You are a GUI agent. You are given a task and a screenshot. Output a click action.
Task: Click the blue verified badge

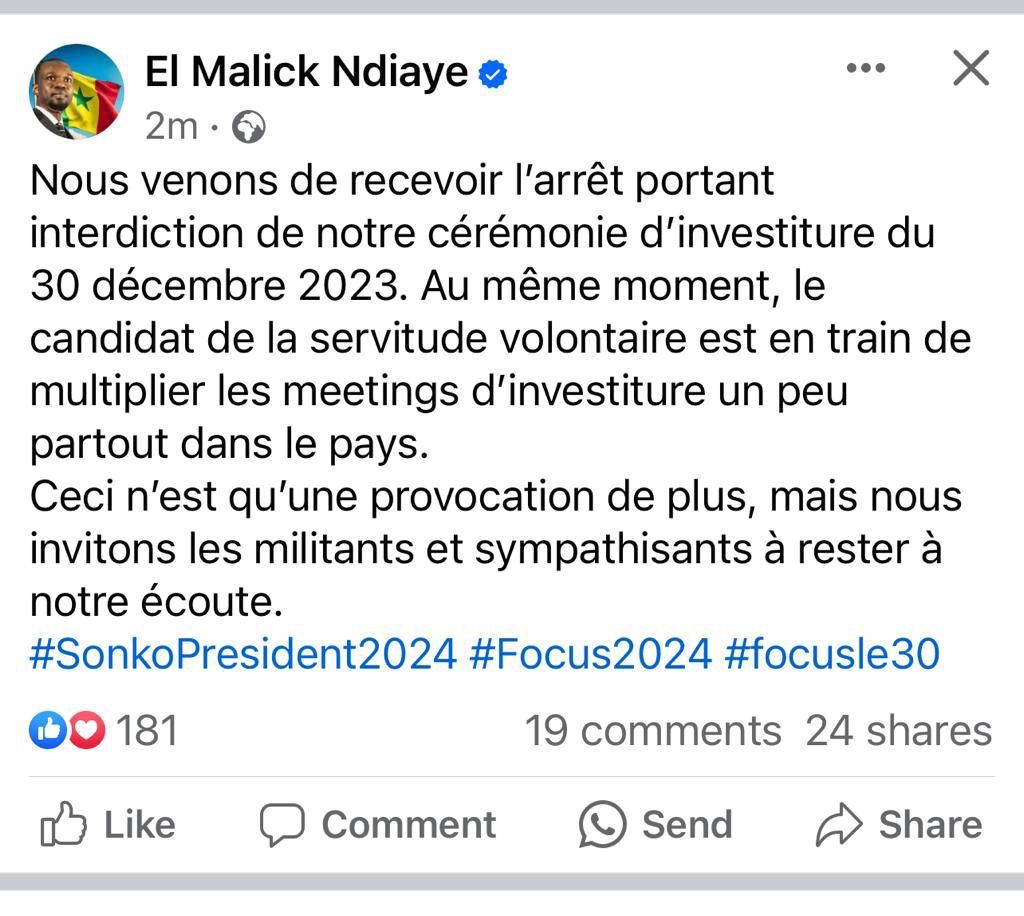(x=493, y=74)
